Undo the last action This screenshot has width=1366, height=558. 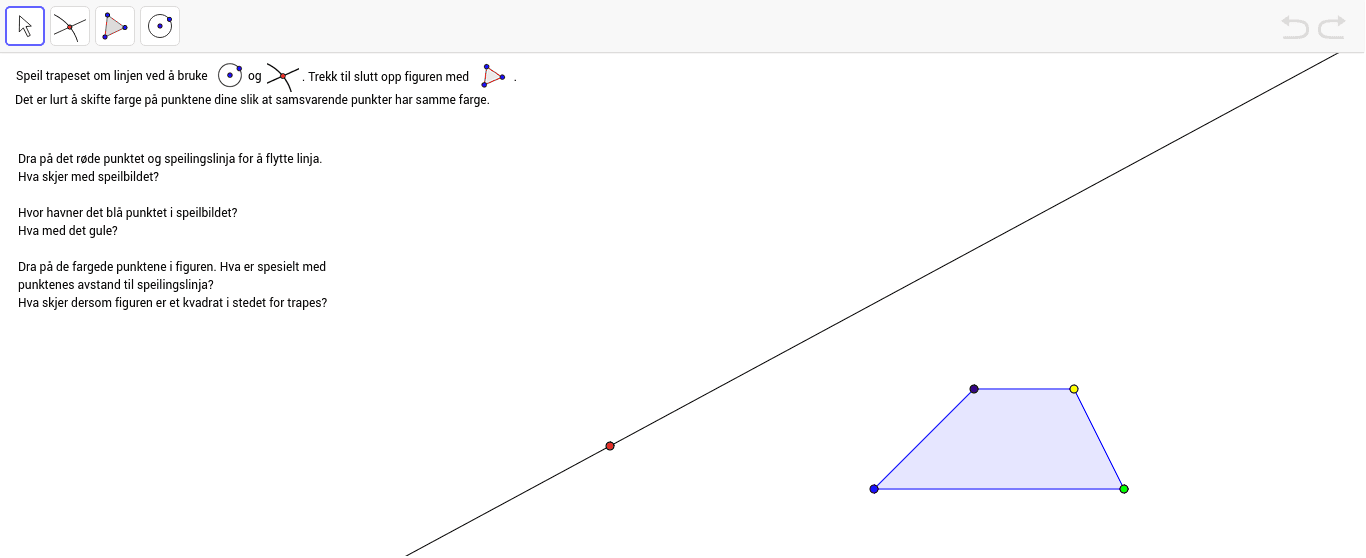click(1295, 27)
